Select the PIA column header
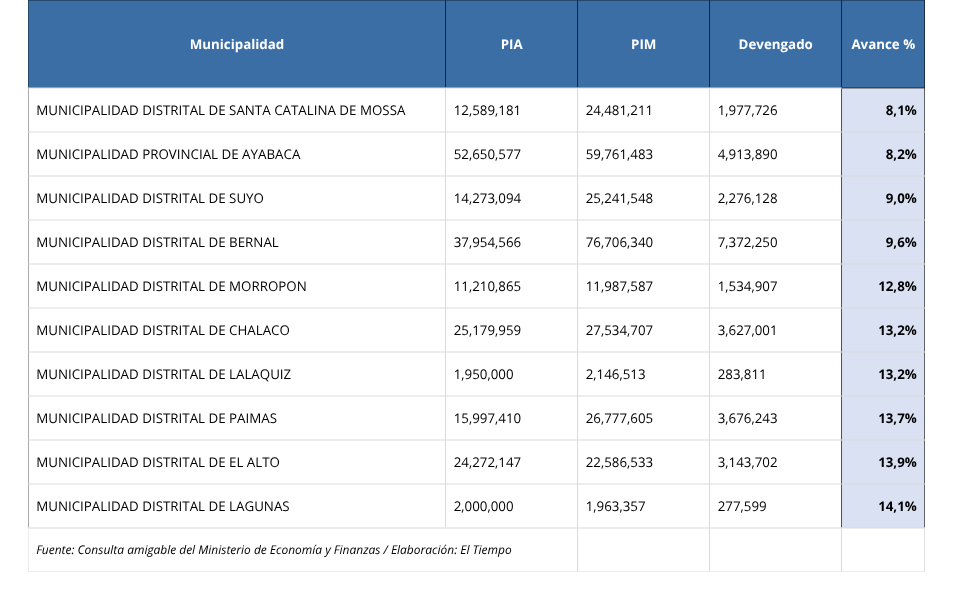This screenshot has width=961, height=593. (511, 43)
